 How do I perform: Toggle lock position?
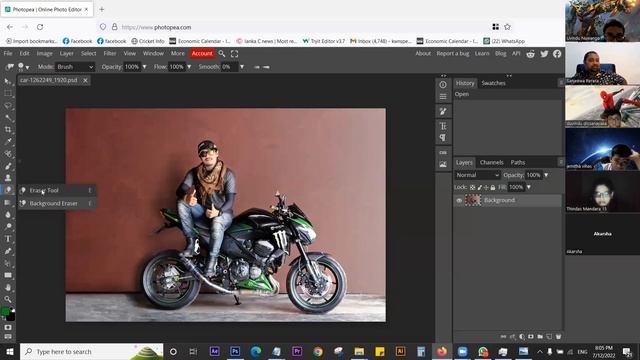486,187
